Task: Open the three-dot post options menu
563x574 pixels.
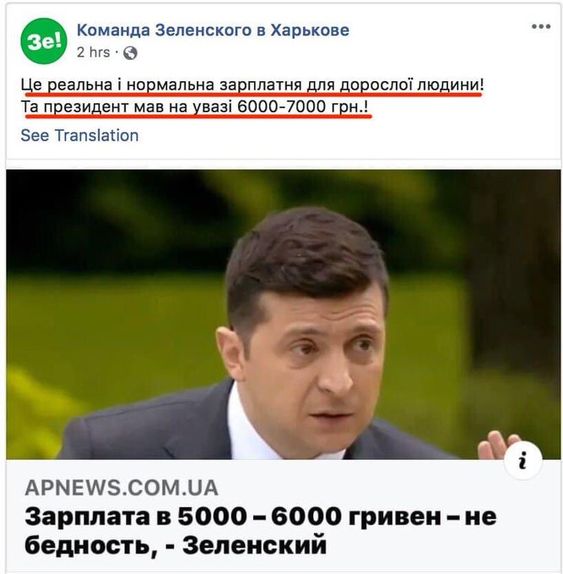Action: pos(541,26)
